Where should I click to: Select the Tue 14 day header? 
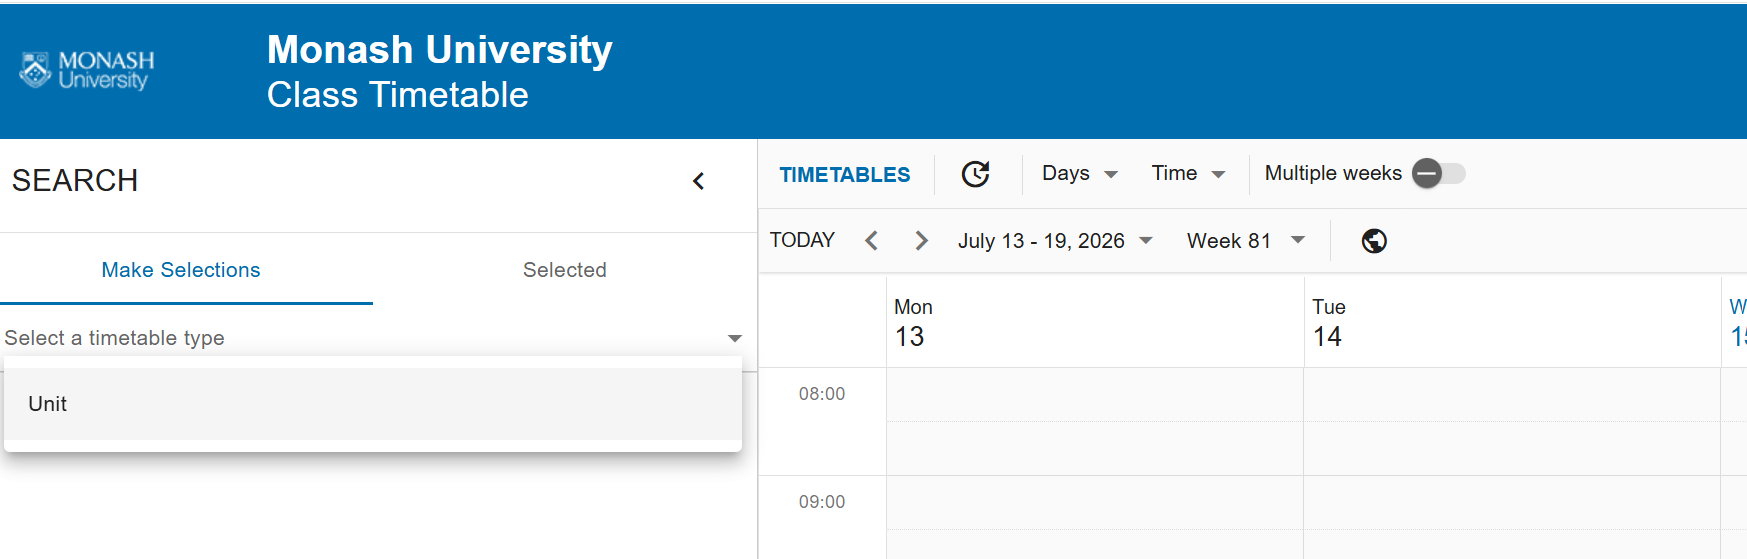pyautogui.click(x=1512, y=322)
